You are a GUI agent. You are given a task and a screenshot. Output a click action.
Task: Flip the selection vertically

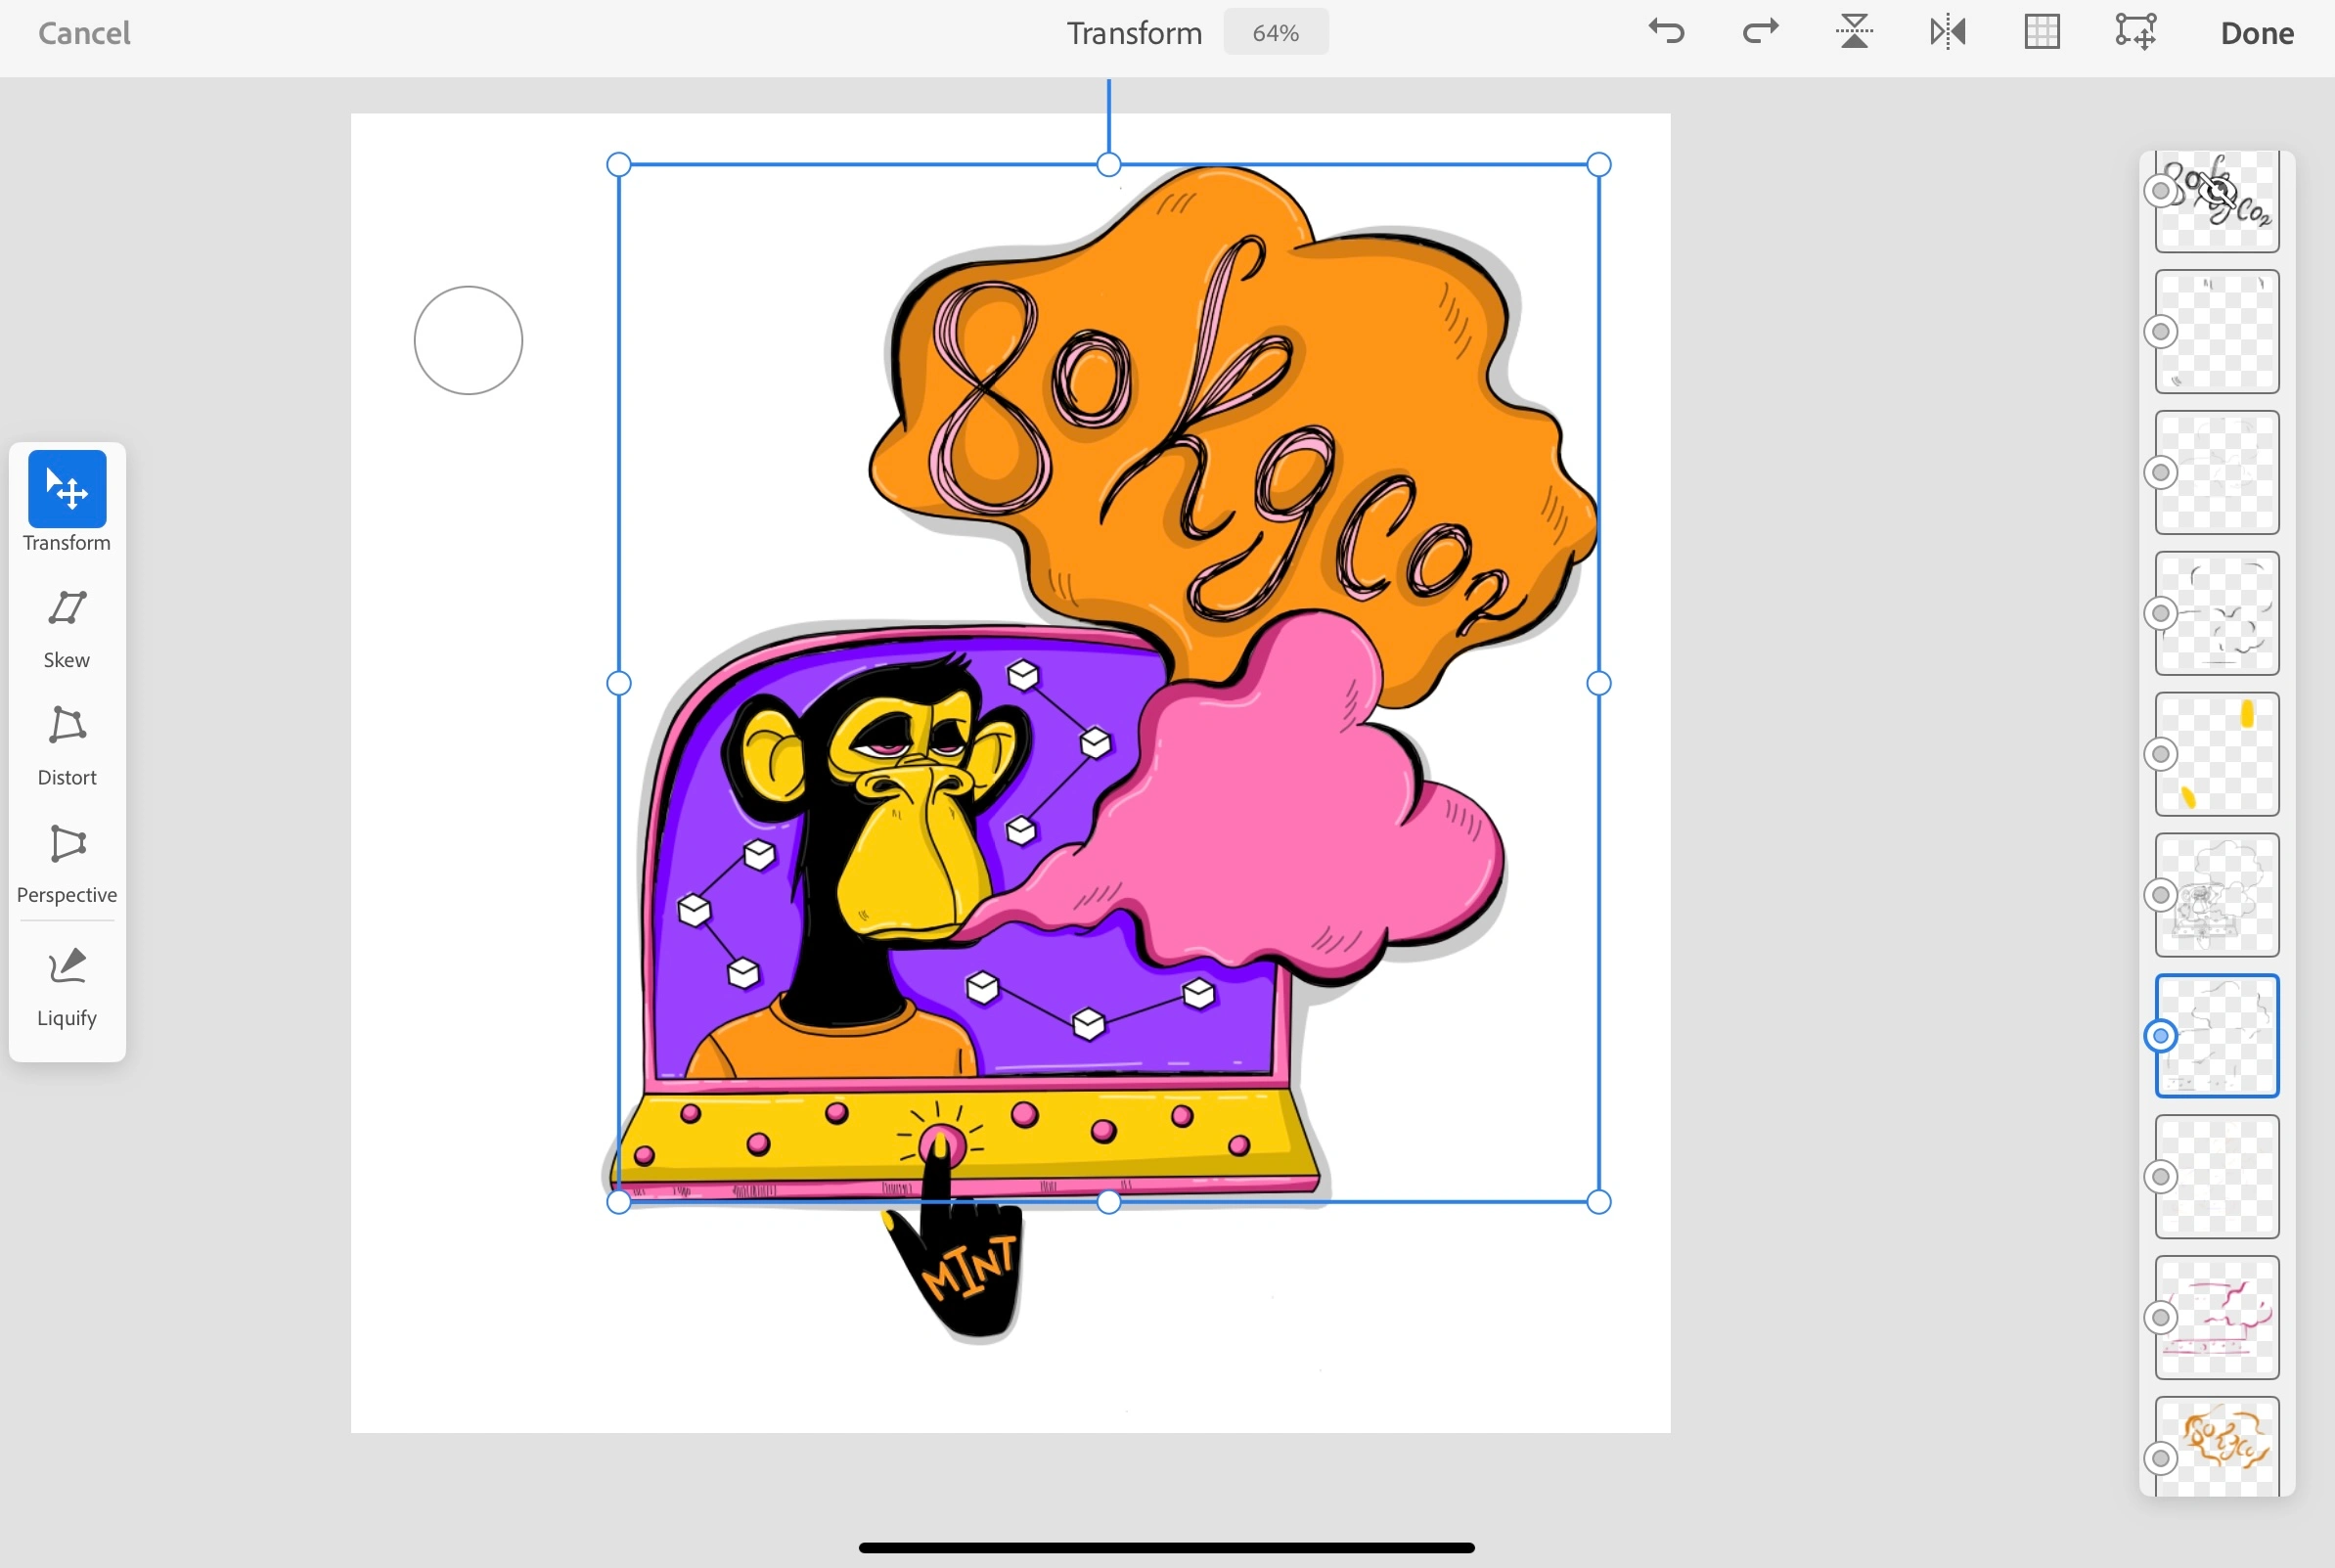(x=1854, y=32)
